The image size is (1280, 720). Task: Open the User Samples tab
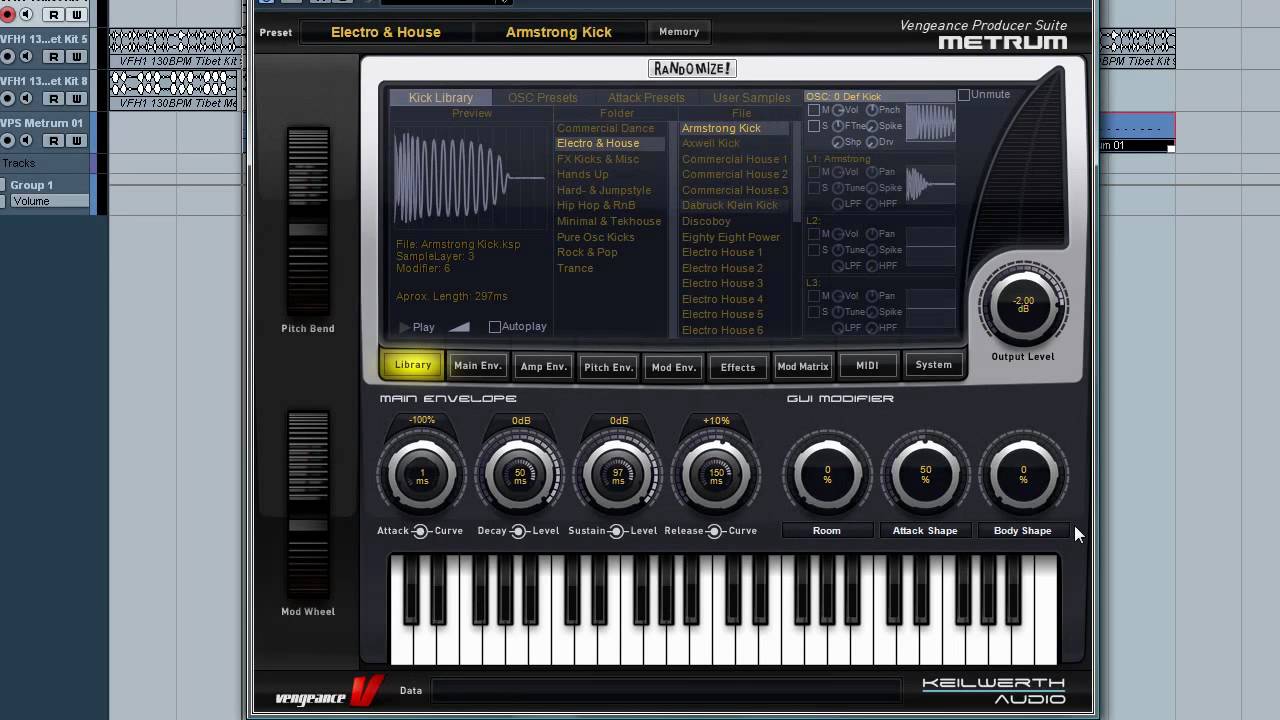coord(751,98)
